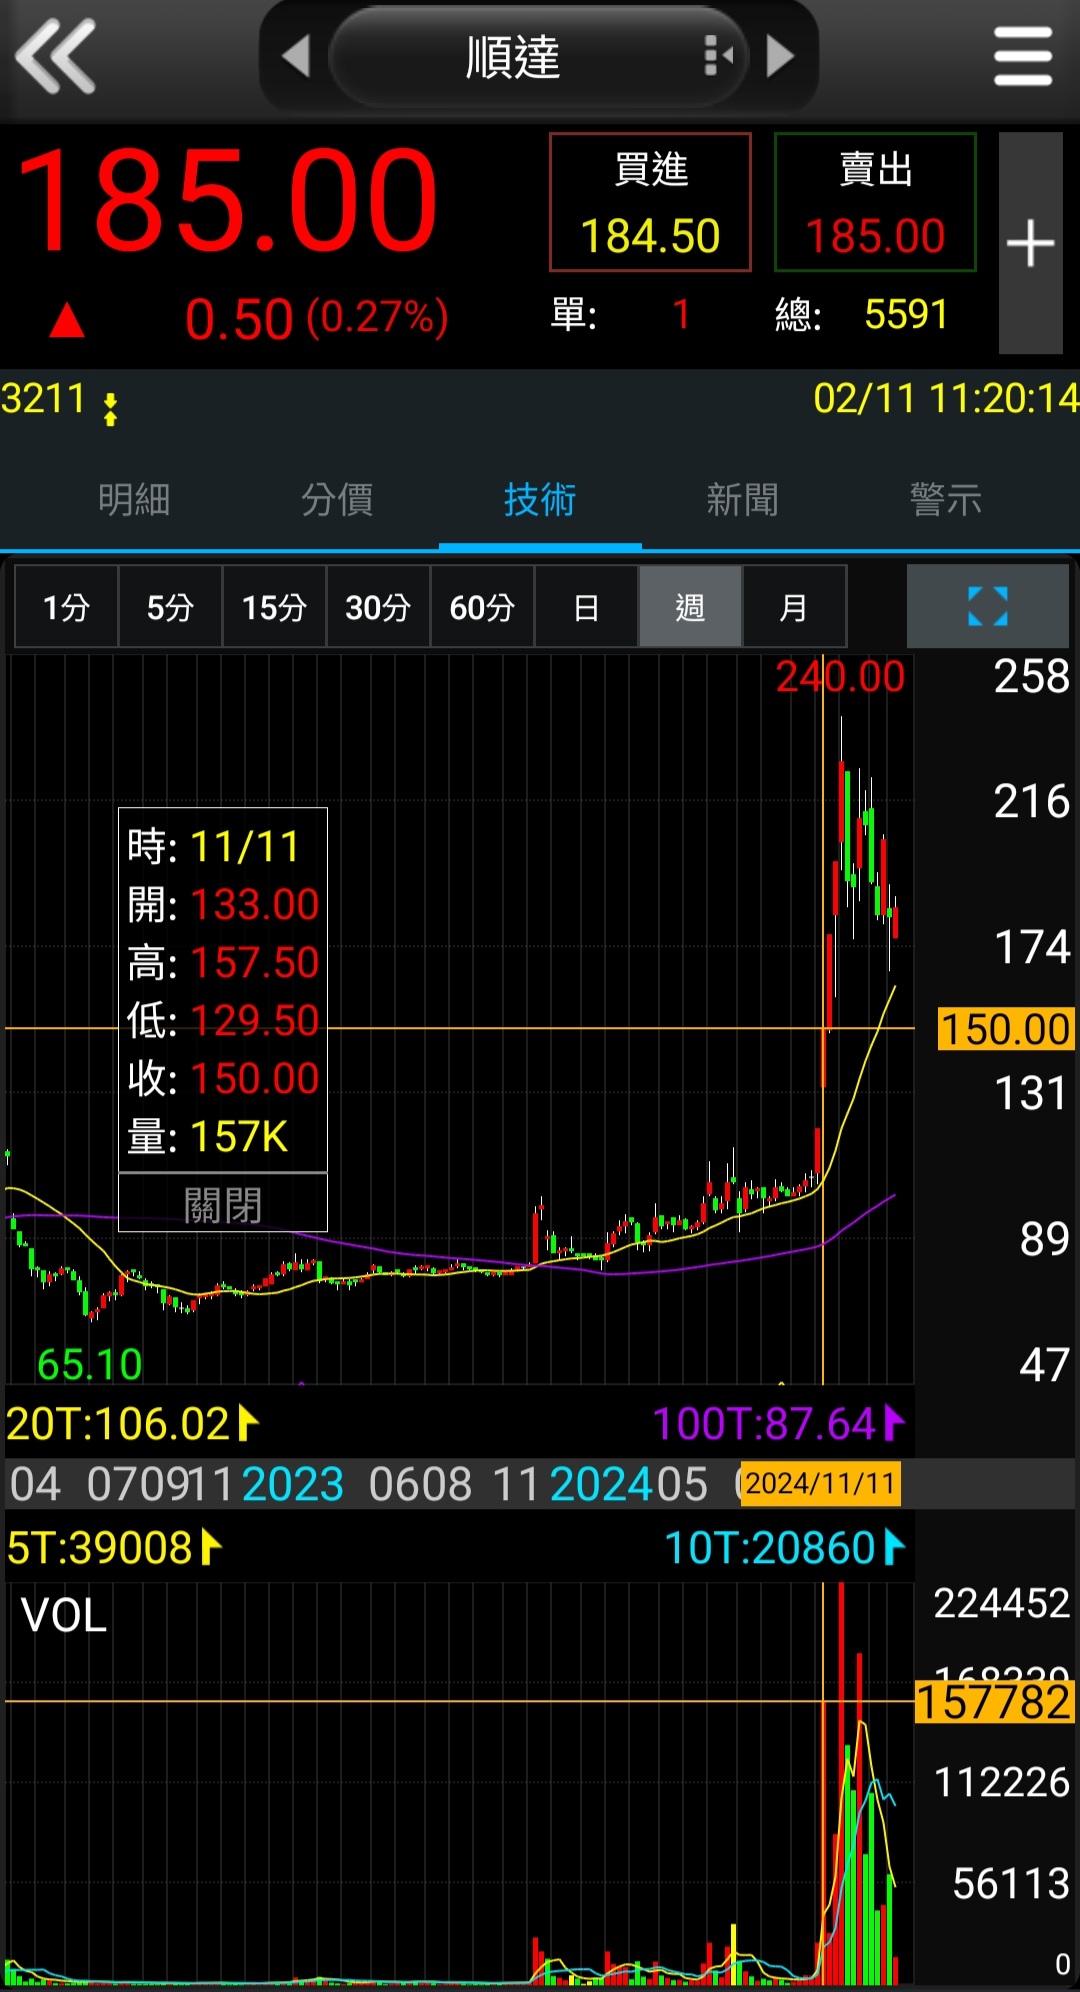Image resolution: width=1080 pixels, height=1992 pixels.
Task: Go to previous stock with left arrow
Action: (296, 57)
